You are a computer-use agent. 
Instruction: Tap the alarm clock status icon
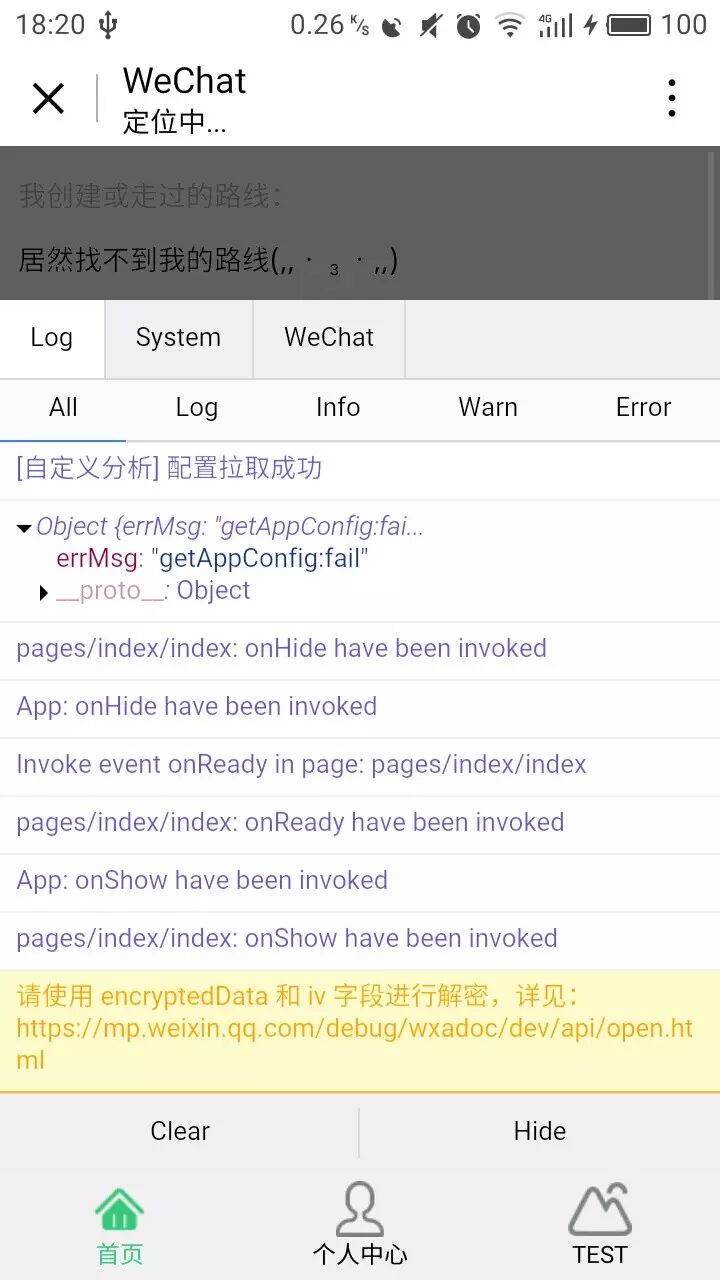click(x=468, y=25)
